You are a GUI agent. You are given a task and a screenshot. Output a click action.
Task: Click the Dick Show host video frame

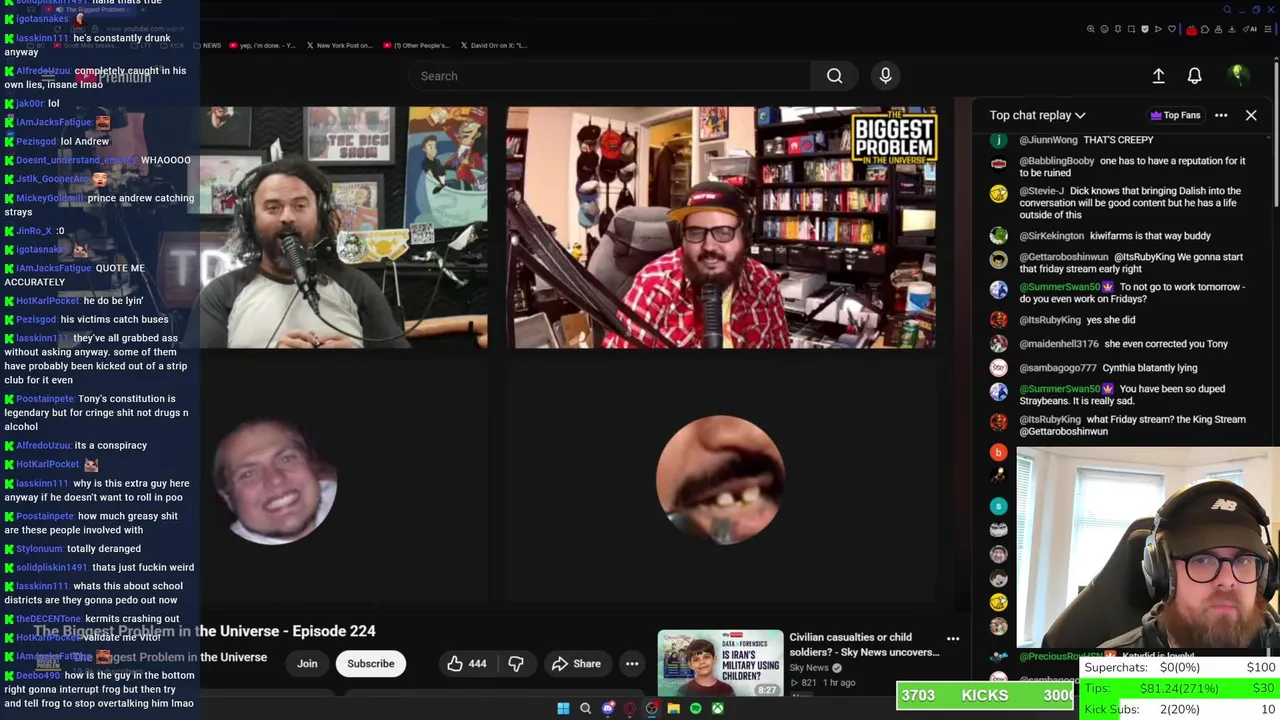coord(344,227)
